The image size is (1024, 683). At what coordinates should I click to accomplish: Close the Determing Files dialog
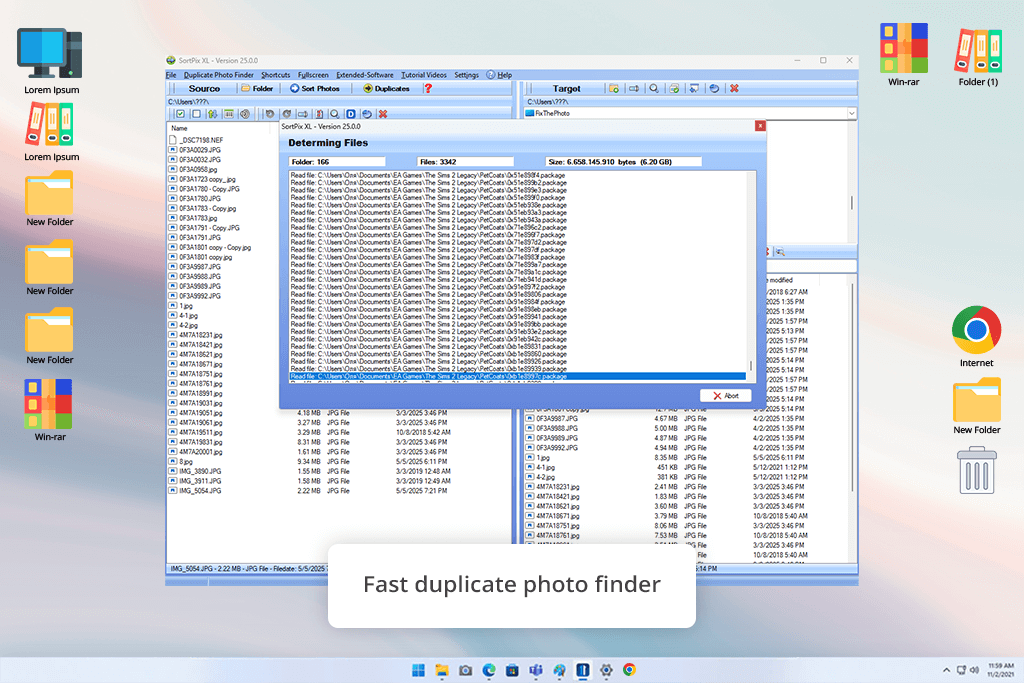point(760,125)
